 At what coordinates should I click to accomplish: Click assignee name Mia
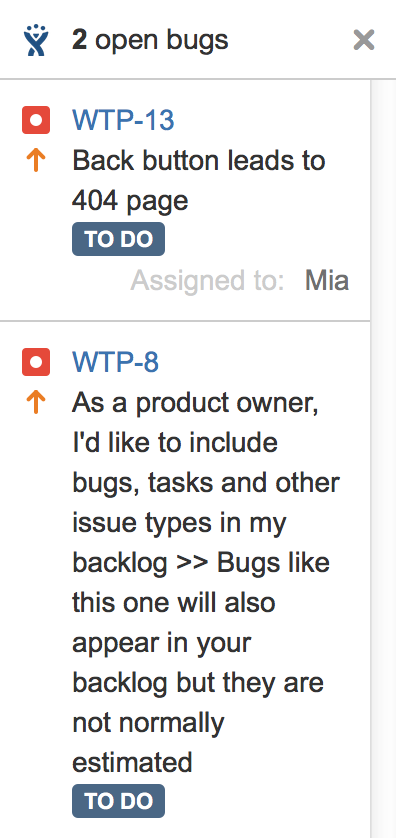point(327,281)
